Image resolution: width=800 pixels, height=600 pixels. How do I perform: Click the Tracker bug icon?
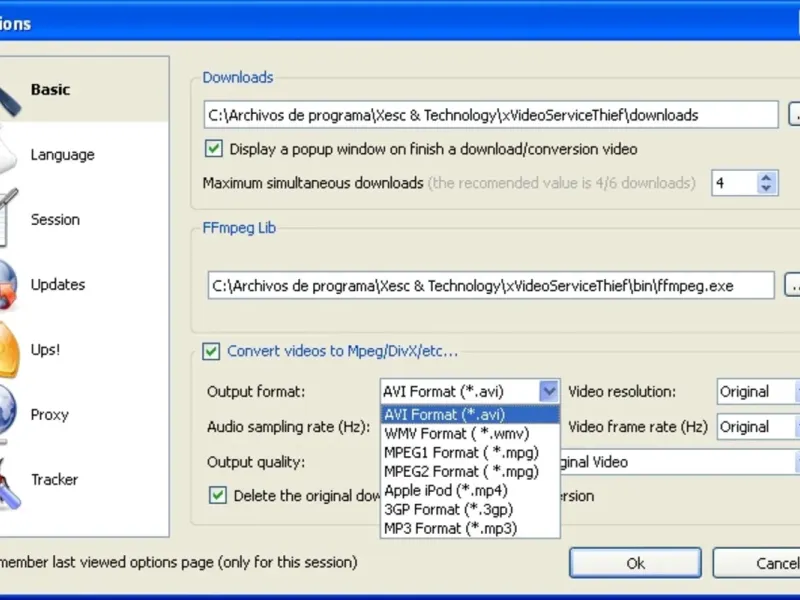(x=9, y=484)
